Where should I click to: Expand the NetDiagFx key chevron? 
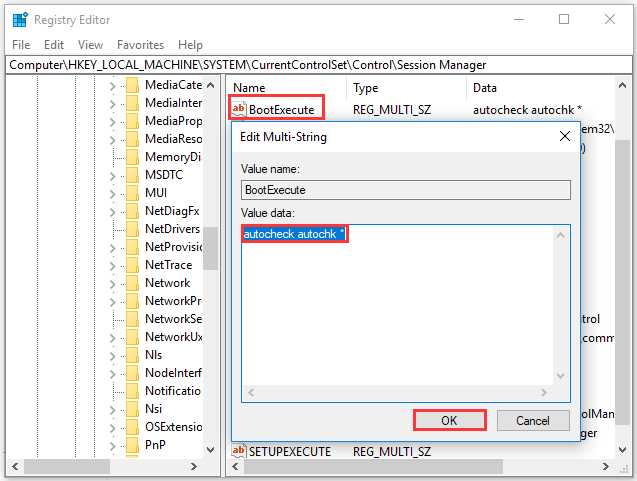[x=113, y=212]
